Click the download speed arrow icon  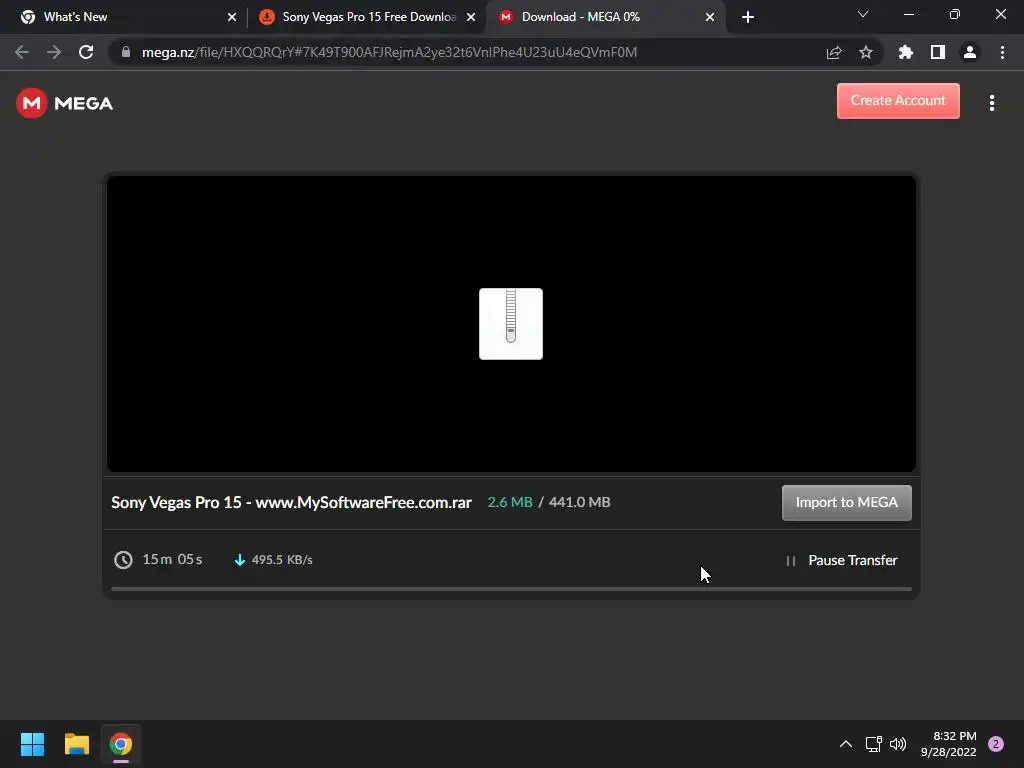(240, 560)
